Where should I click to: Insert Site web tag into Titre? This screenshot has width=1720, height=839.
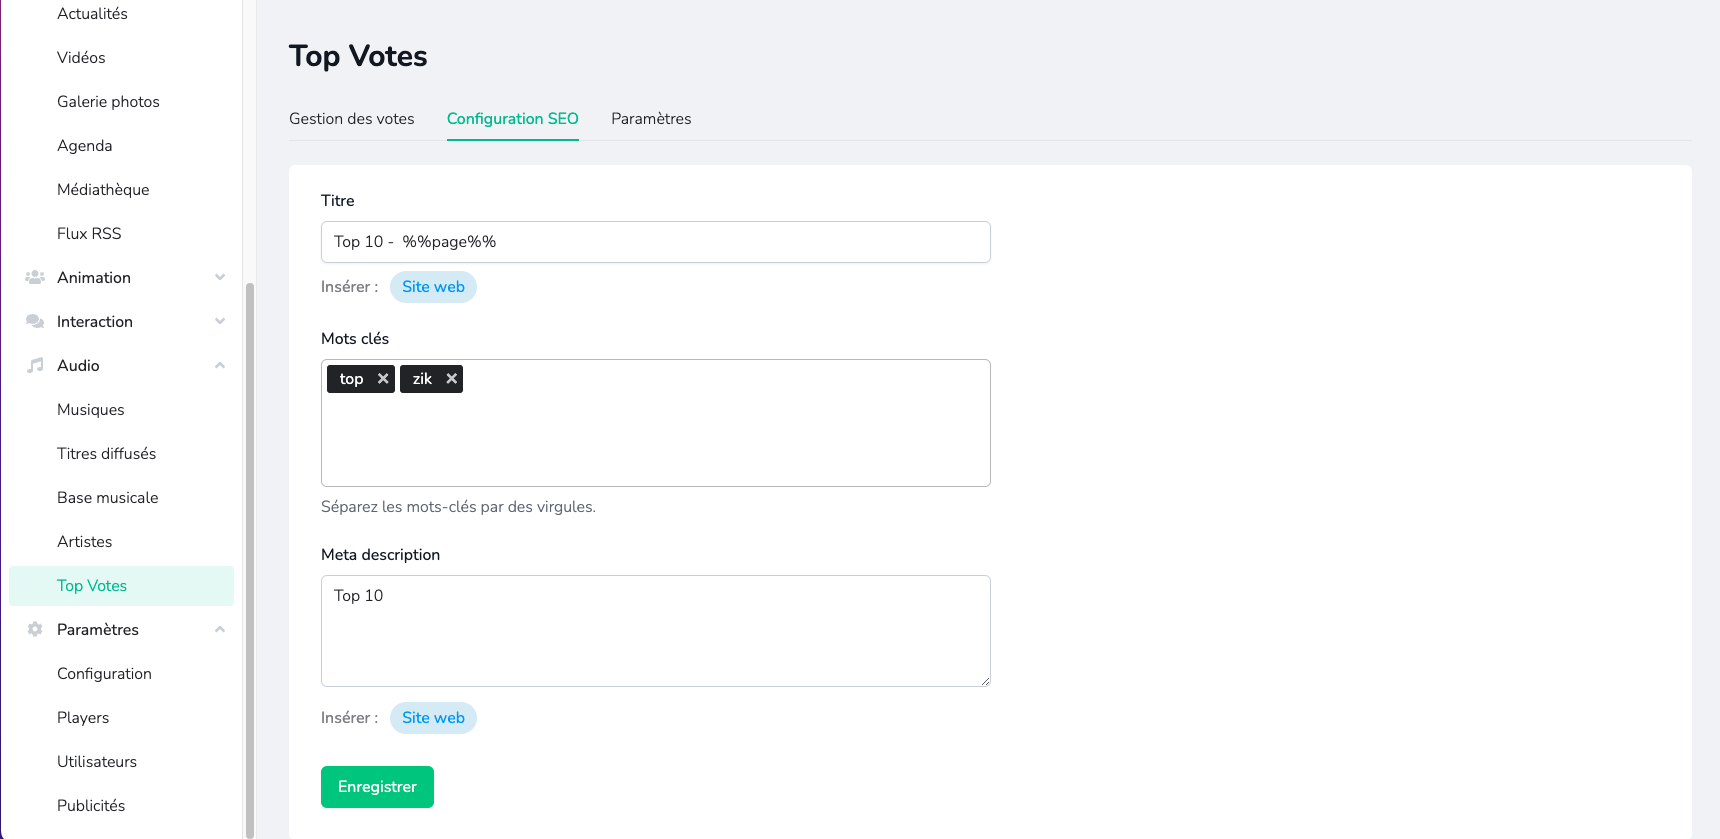tap(433, 287)
